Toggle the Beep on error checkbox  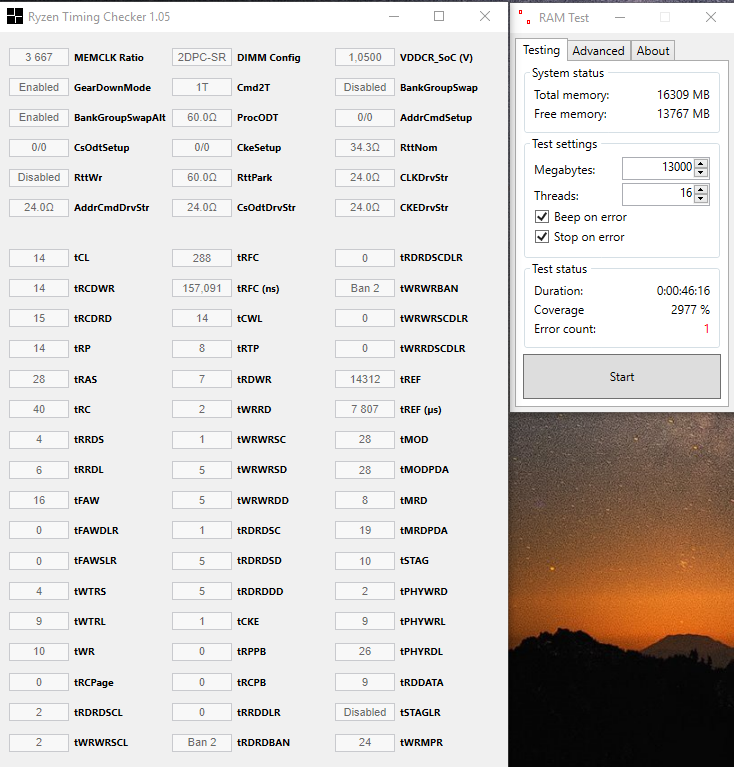(542, 217)
